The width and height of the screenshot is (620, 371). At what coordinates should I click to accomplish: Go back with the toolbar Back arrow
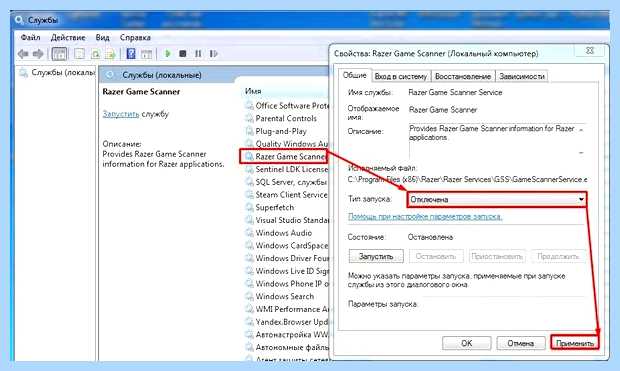pyautogui.click(x=23, y=53)
